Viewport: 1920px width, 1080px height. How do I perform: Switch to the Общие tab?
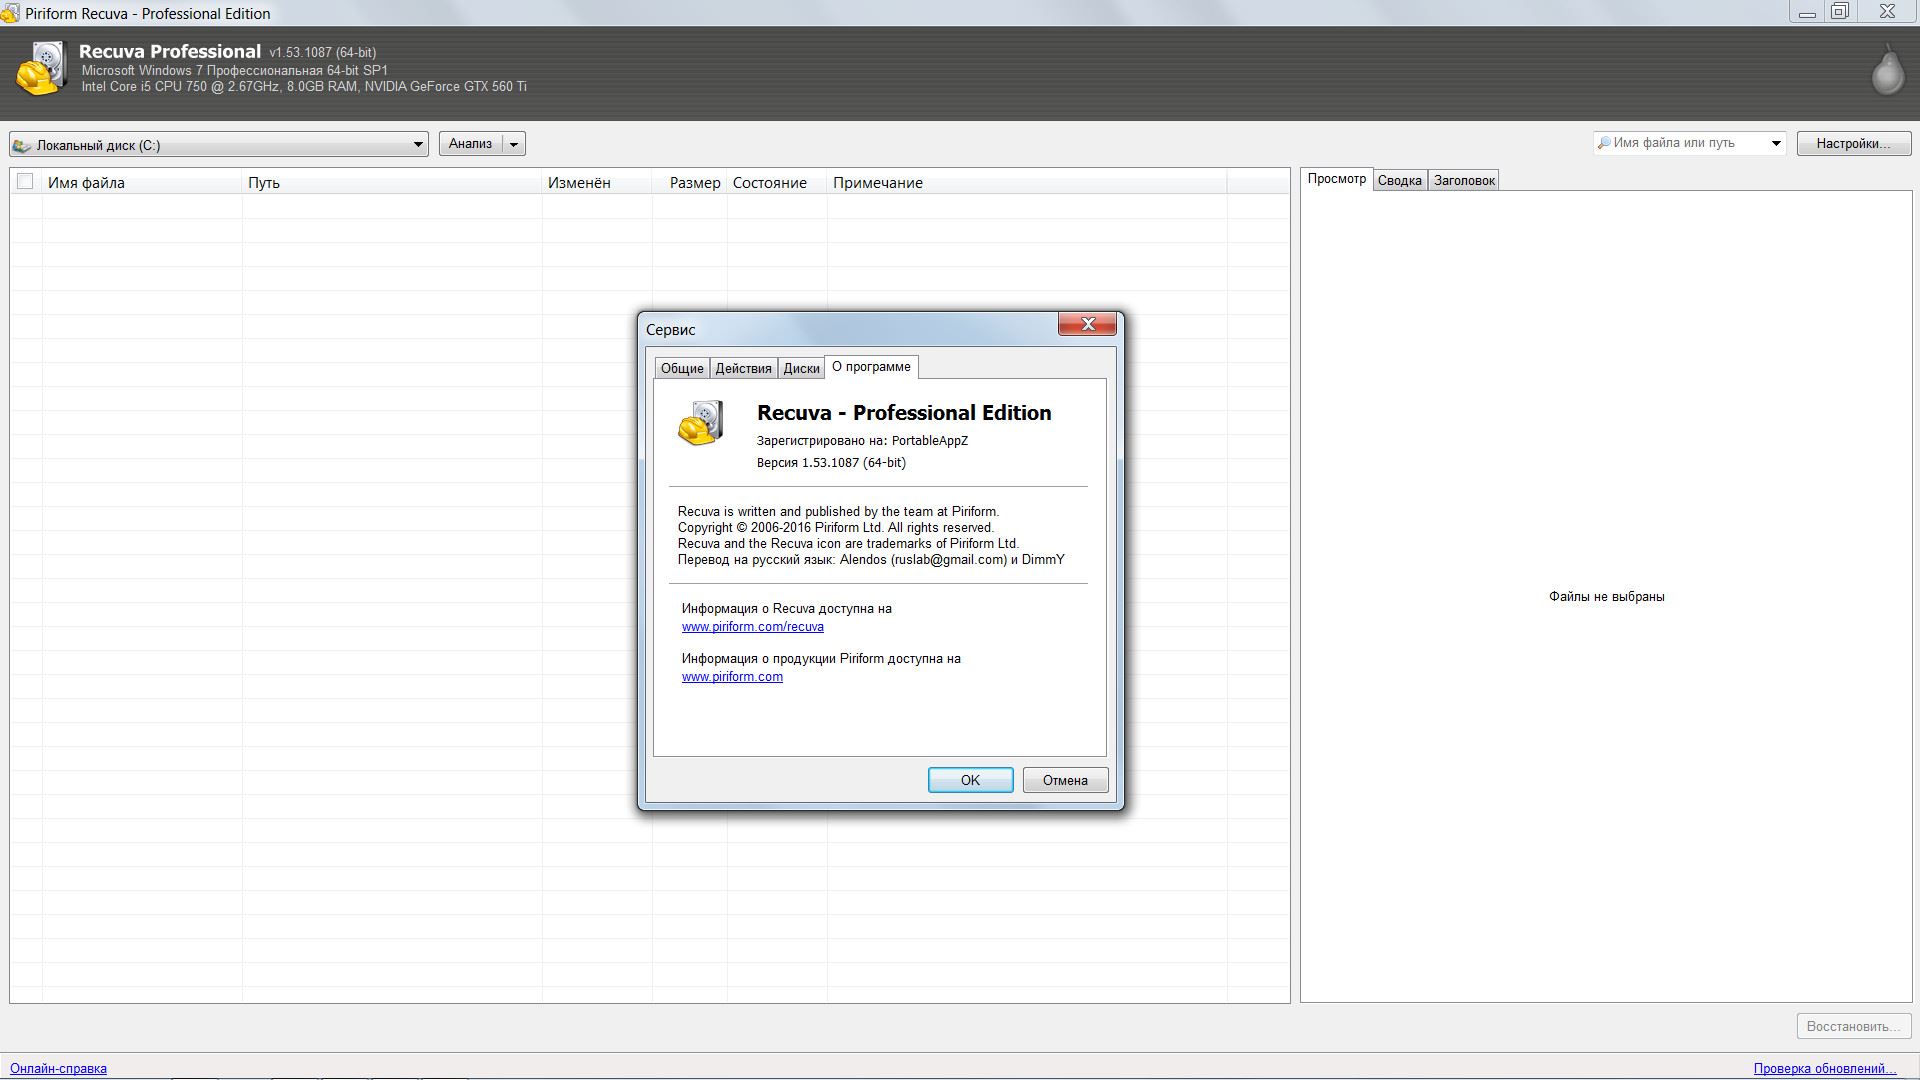[682, 368]
